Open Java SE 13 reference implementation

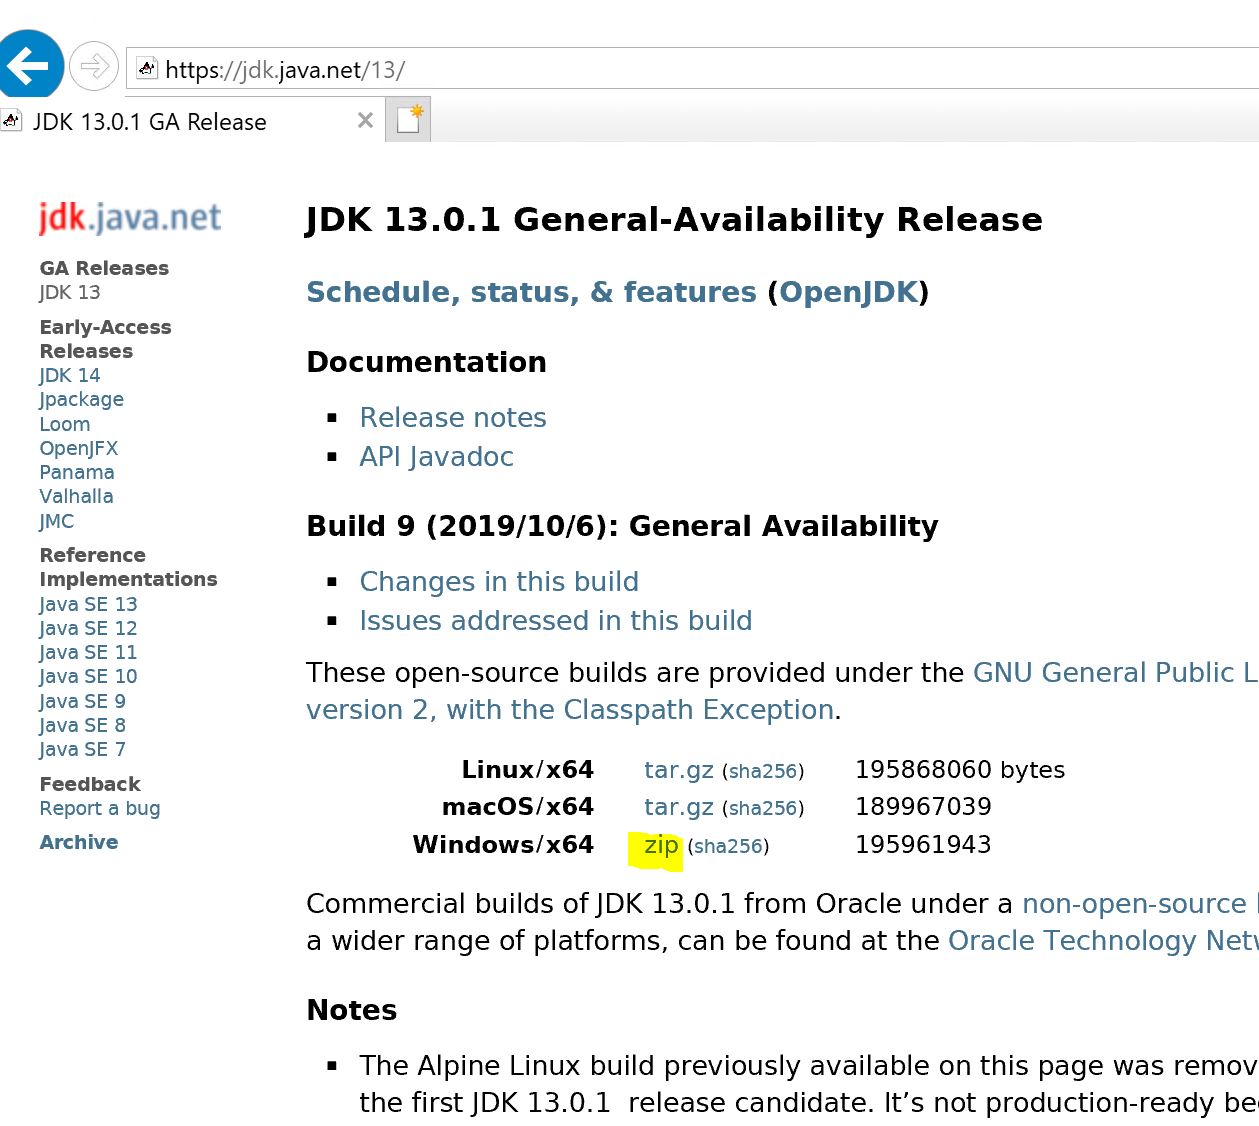tap(88, 604)
